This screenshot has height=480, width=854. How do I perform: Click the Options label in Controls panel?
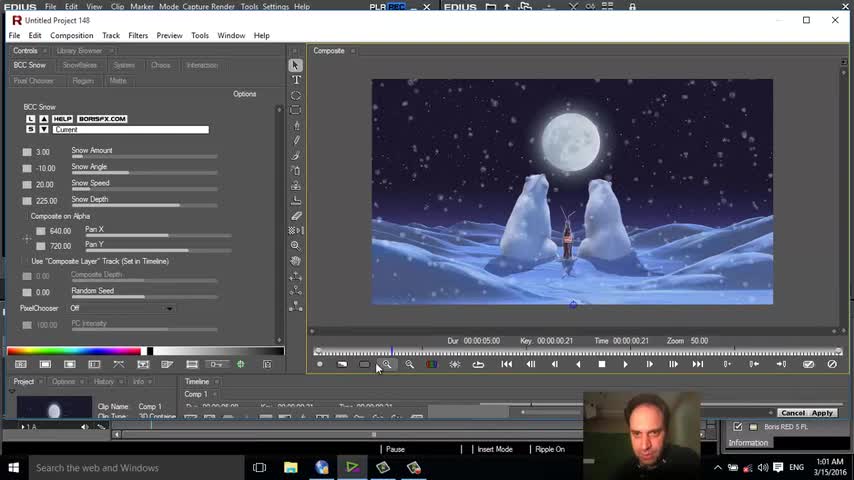(245, 94)
